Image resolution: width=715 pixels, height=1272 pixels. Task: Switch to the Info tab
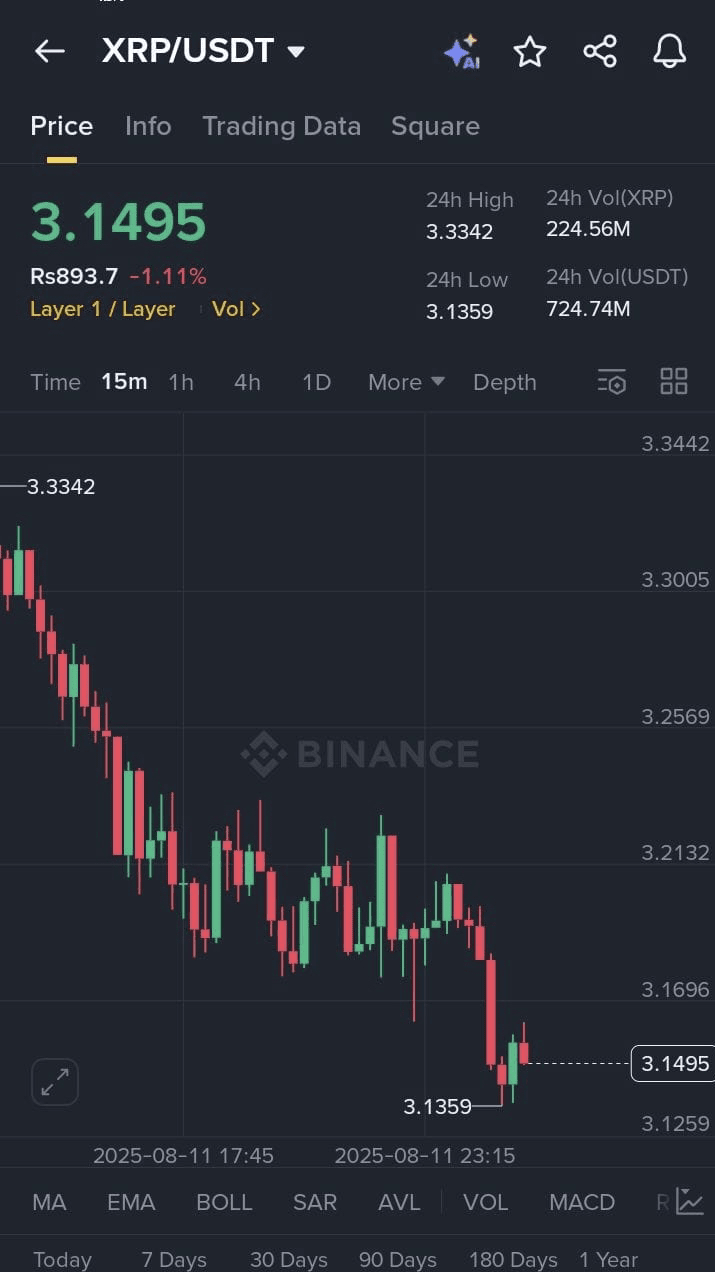[148, 126]
